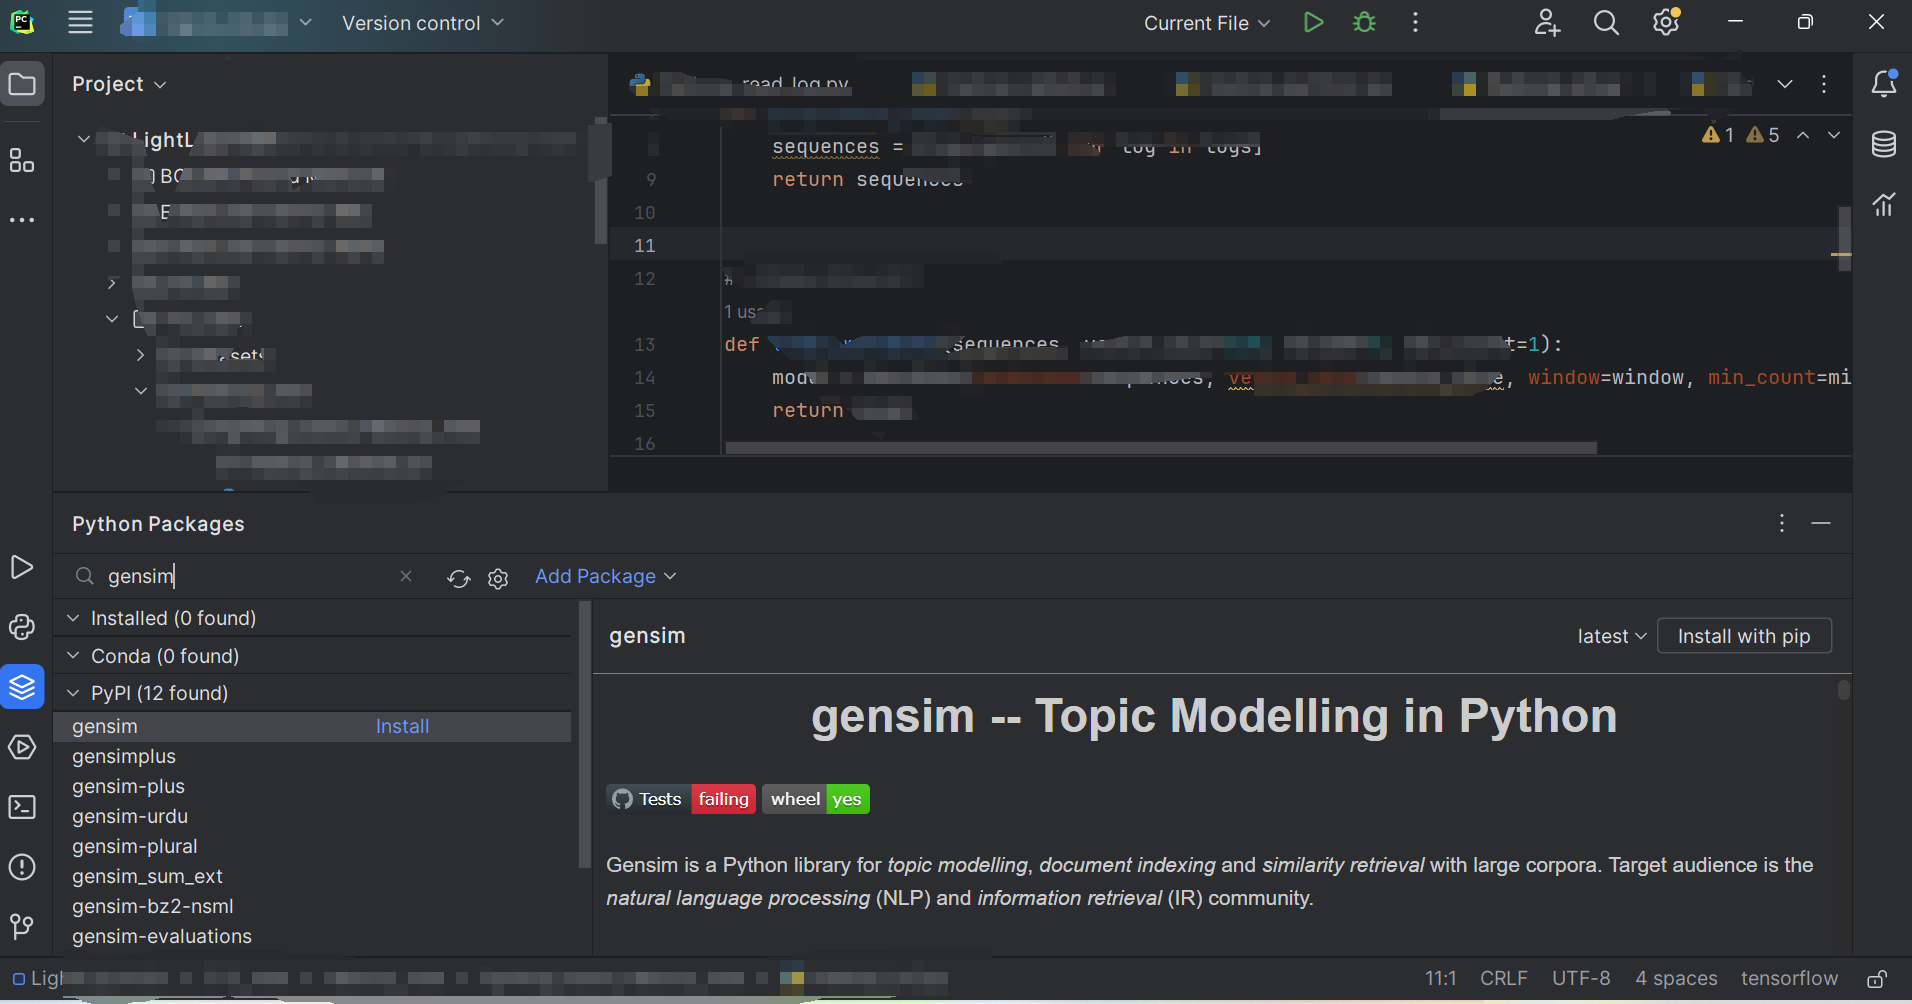Start debugging with the bug icon
Screen dimensions: 1912x1004
click(x=1364, y=22)
